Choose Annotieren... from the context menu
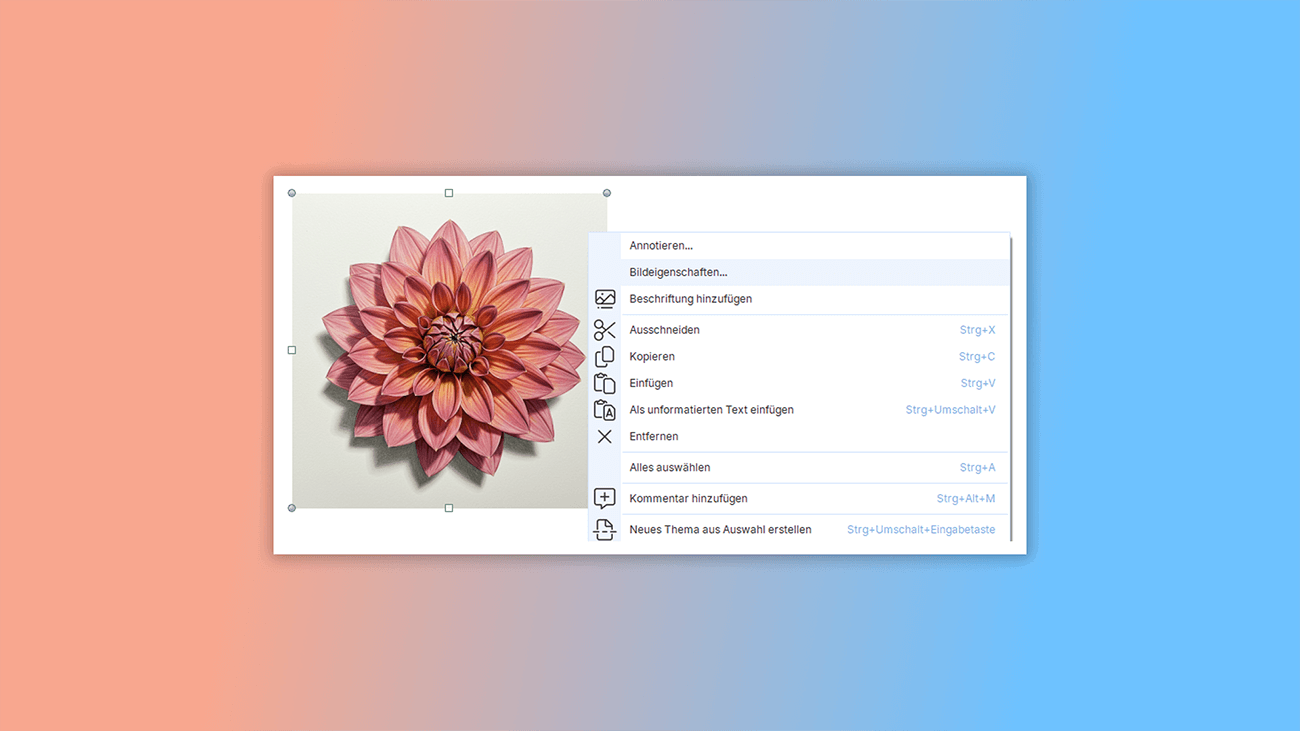 [661, 246]
